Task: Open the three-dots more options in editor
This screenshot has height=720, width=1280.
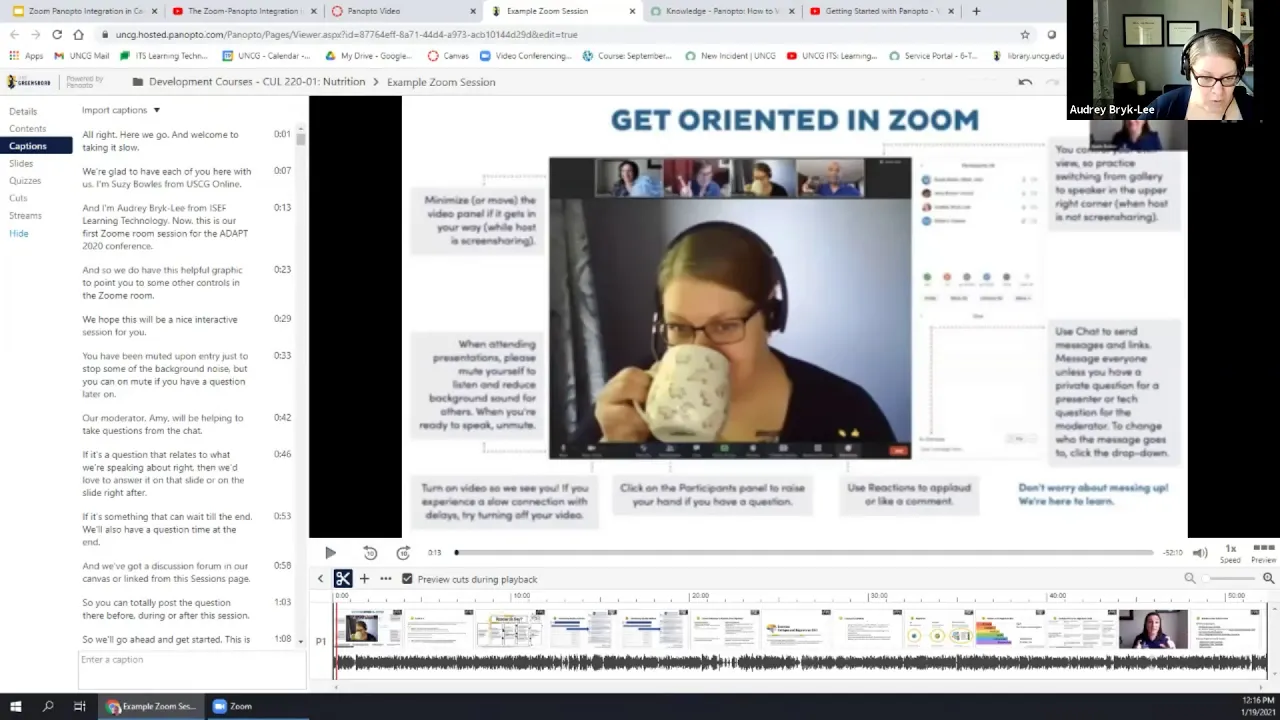Action: coord(385,579)
